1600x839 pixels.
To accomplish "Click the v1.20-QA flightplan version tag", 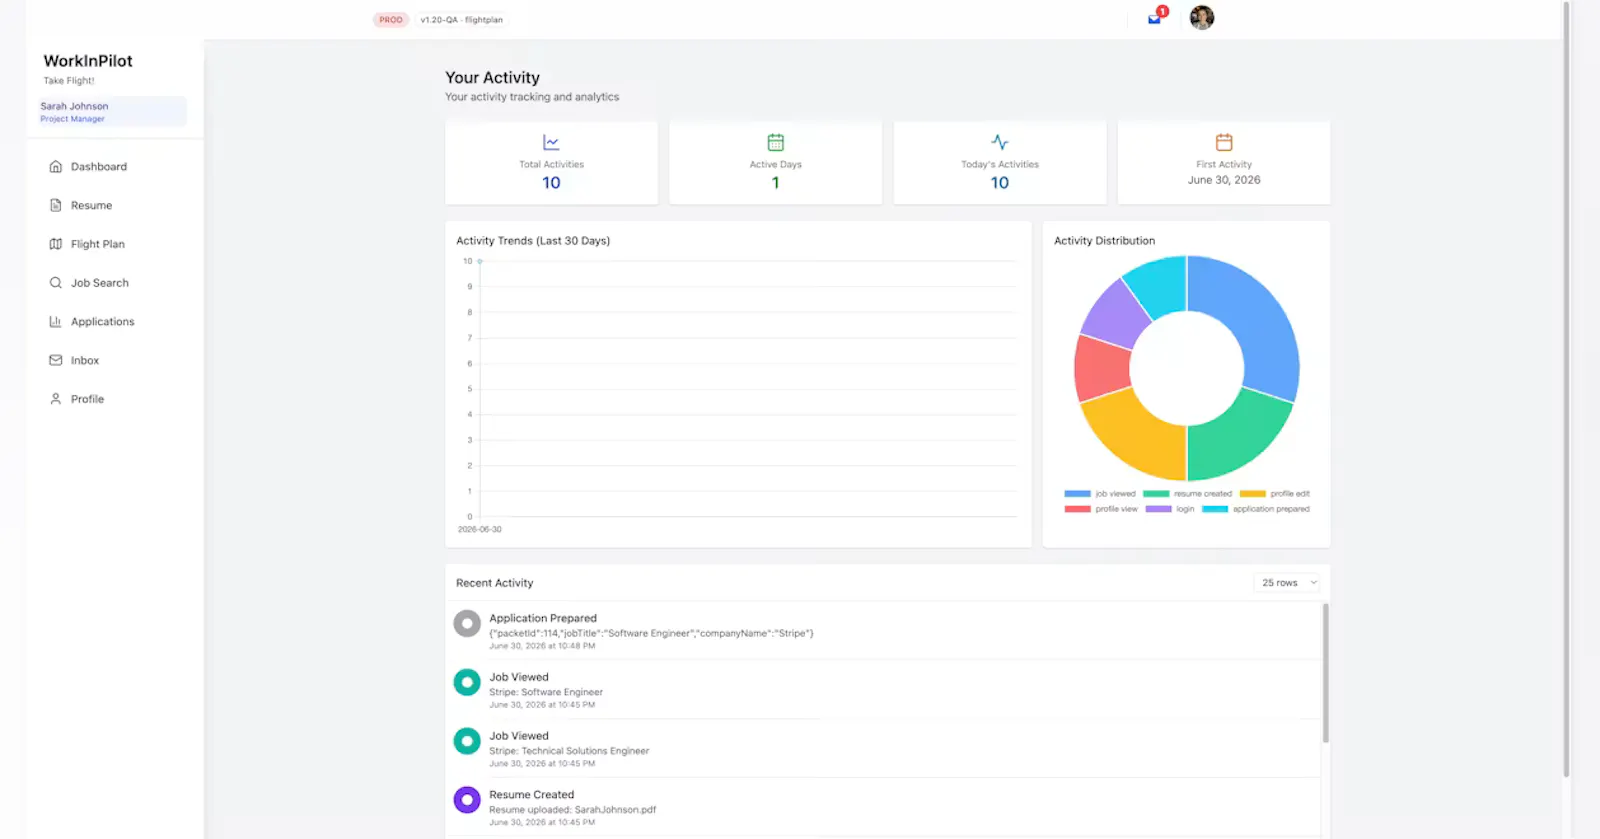I will (461, 20).
